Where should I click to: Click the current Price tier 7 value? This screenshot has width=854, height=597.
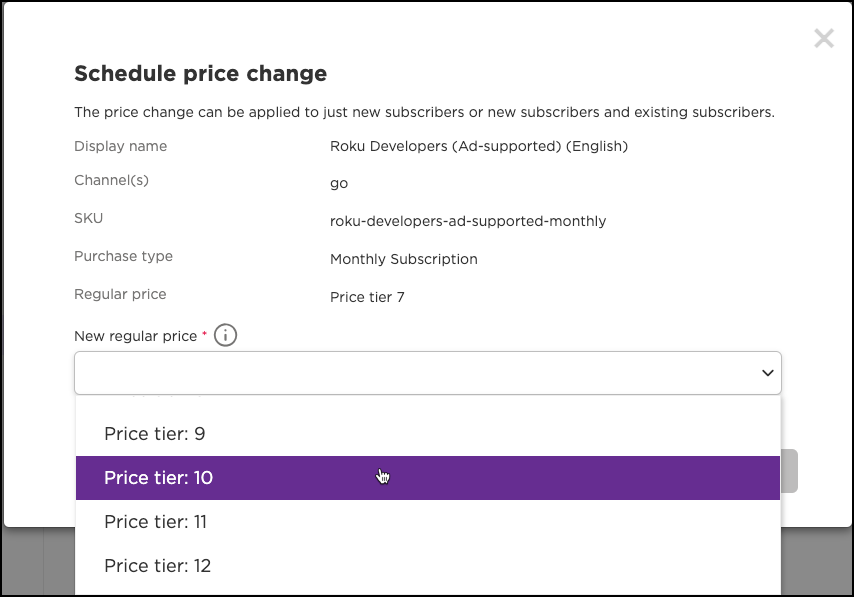pos(367,297)
